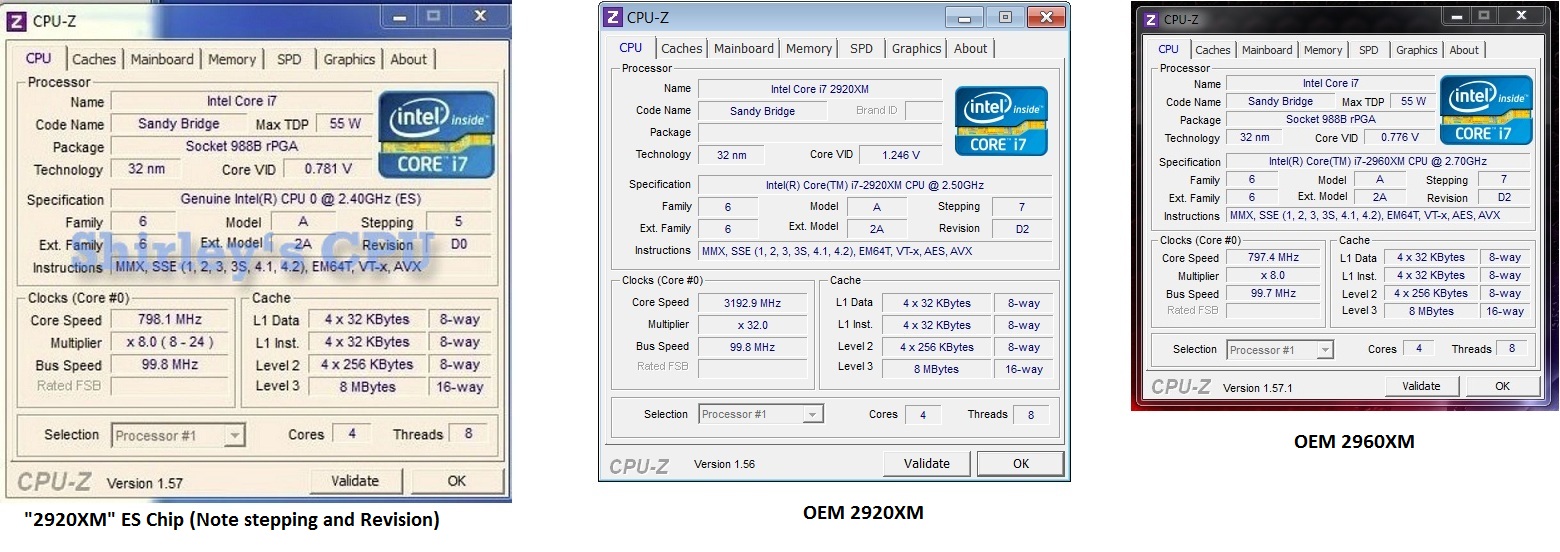Screen dimensions: 1560x552
Task: Open Graphics tab in left ES chip window
Action: [349, 59]
